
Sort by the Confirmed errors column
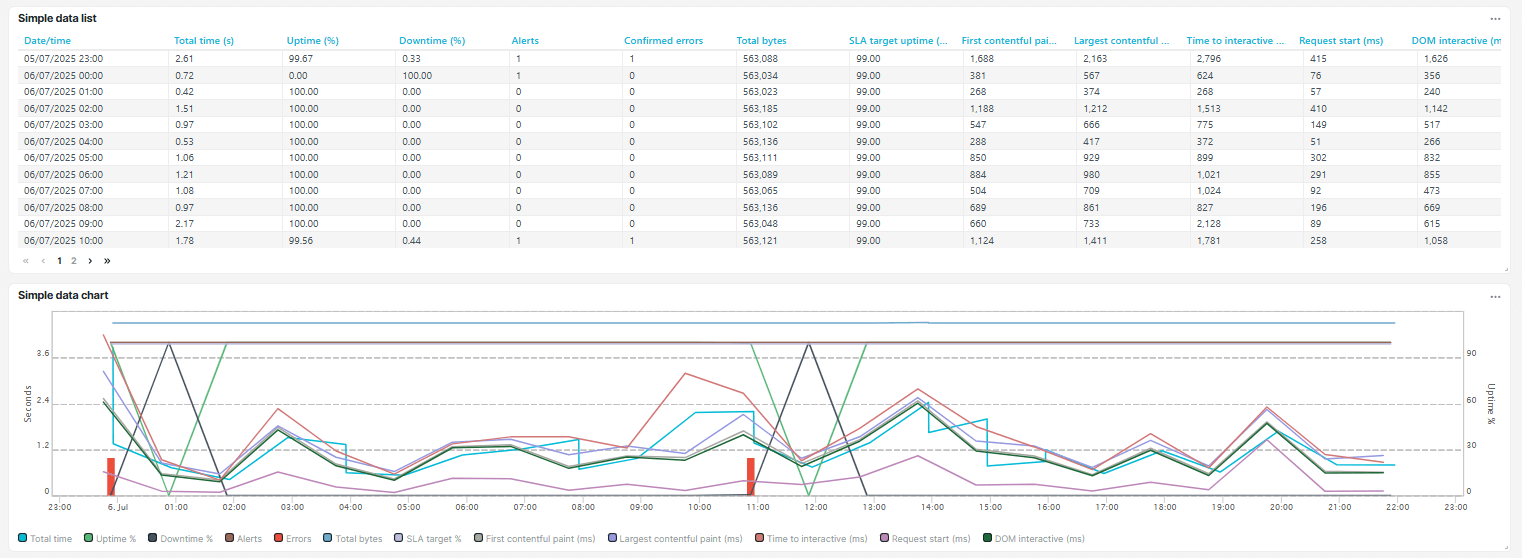click(x=663, y=41)
